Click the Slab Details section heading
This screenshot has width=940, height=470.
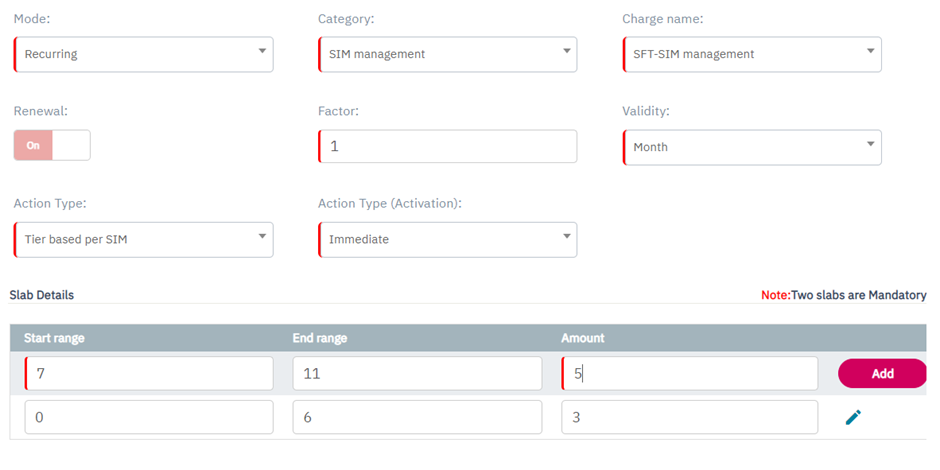[x=42, y=295]
